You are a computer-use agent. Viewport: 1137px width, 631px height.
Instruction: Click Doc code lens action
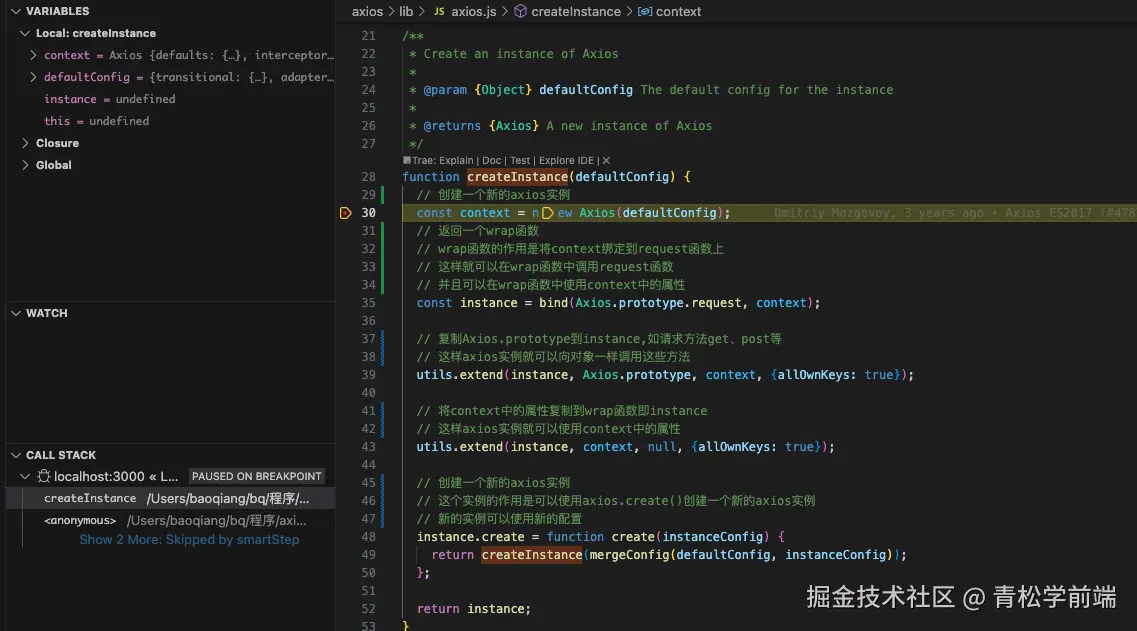492,161
